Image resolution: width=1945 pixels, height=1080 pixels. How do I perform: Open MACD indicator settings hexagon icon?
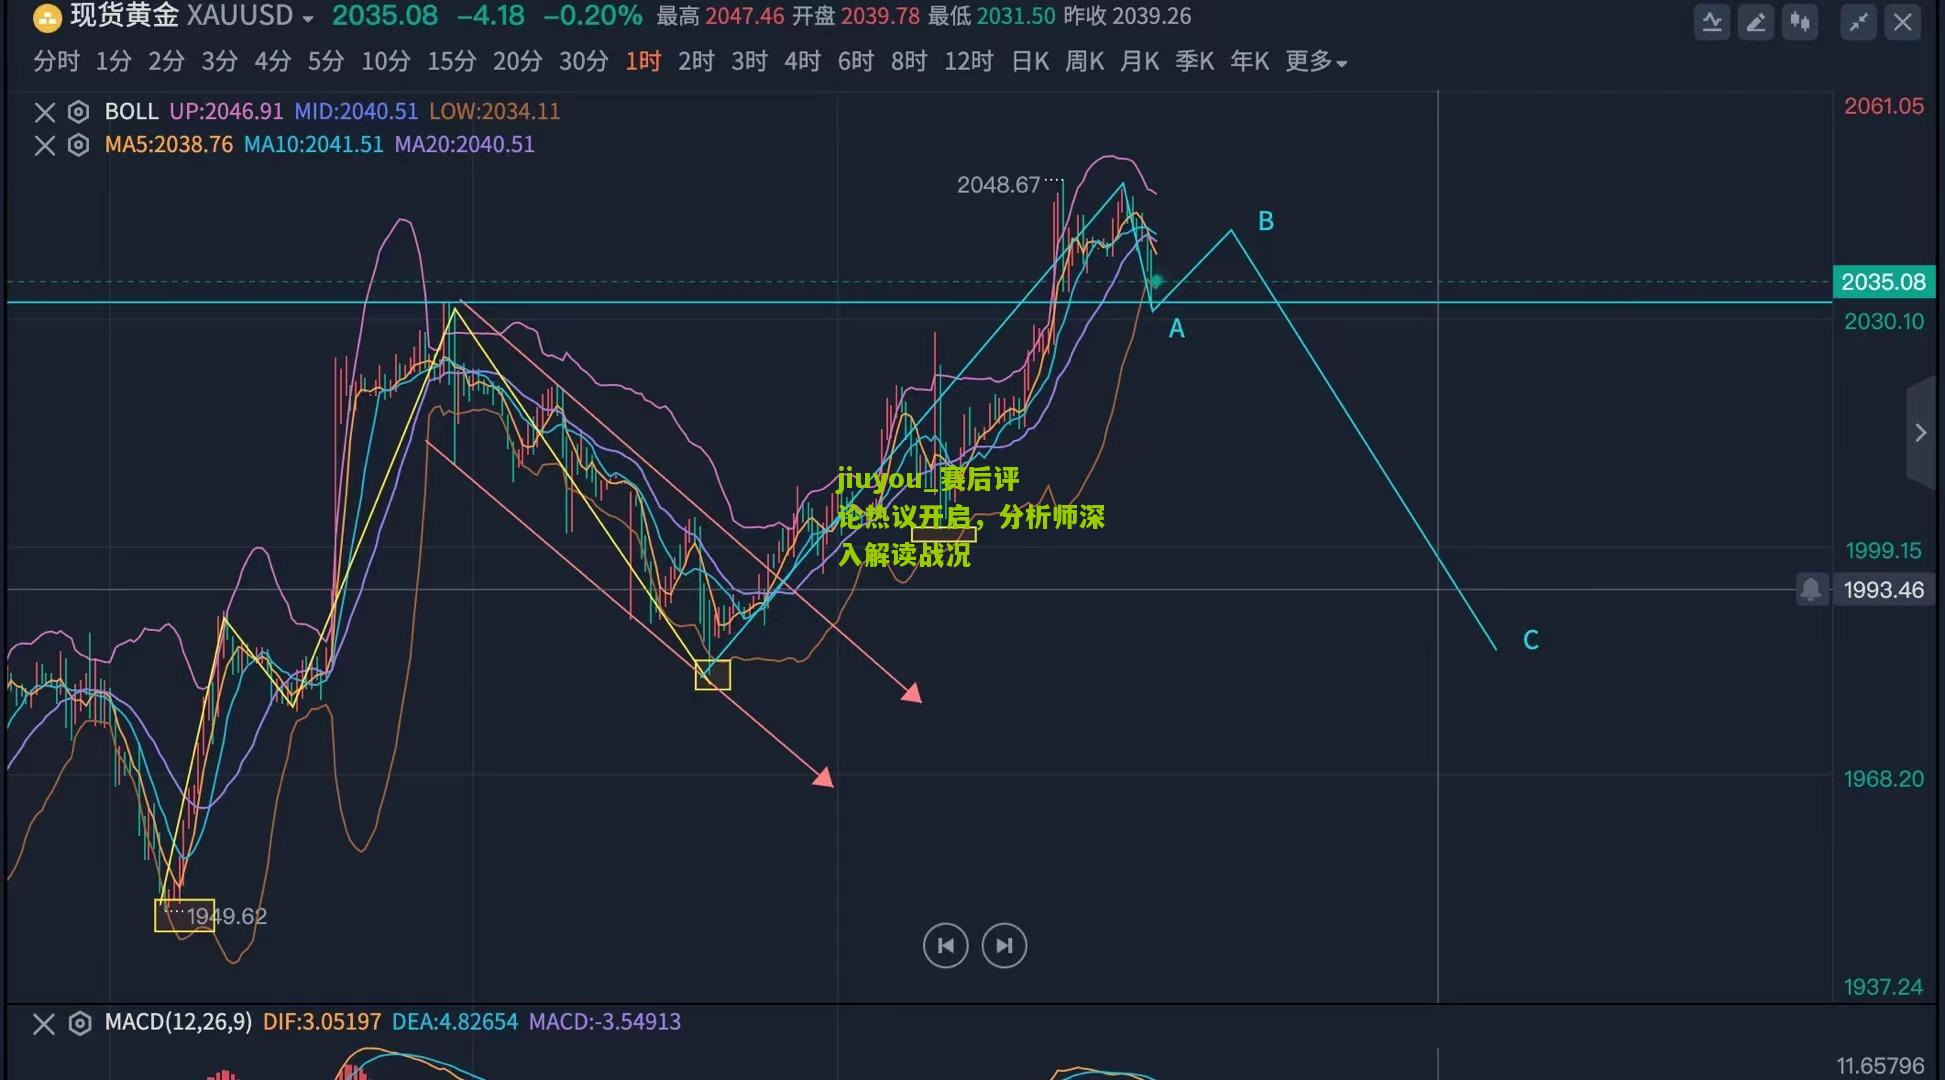(79, 1024)
